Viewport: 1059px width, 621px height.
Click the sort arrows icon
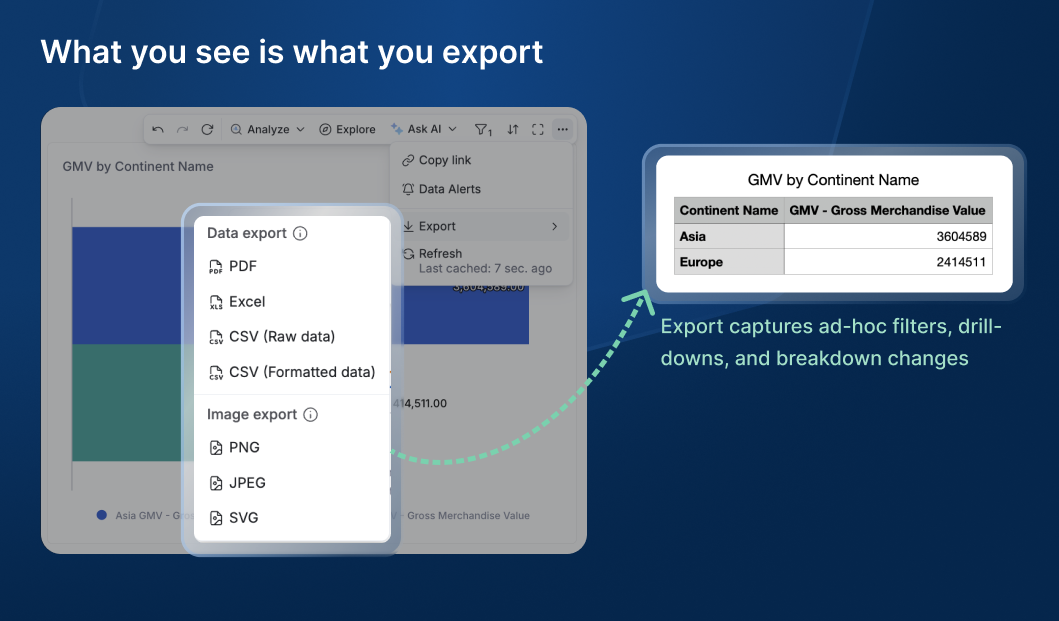click(x=511, y=129)
